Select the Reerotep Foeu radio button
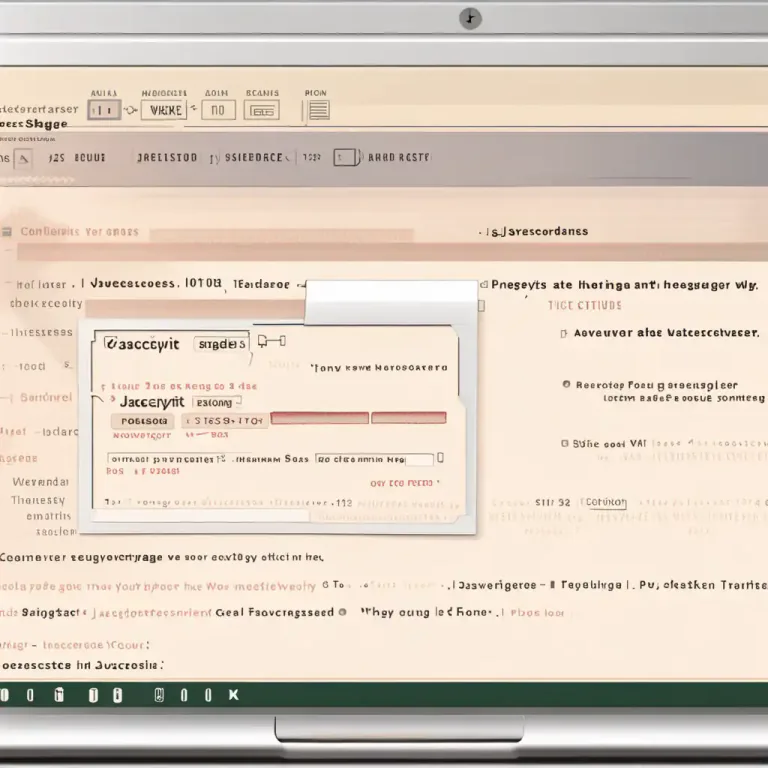This screenshot has height=768, width=768. click(566, 384)
